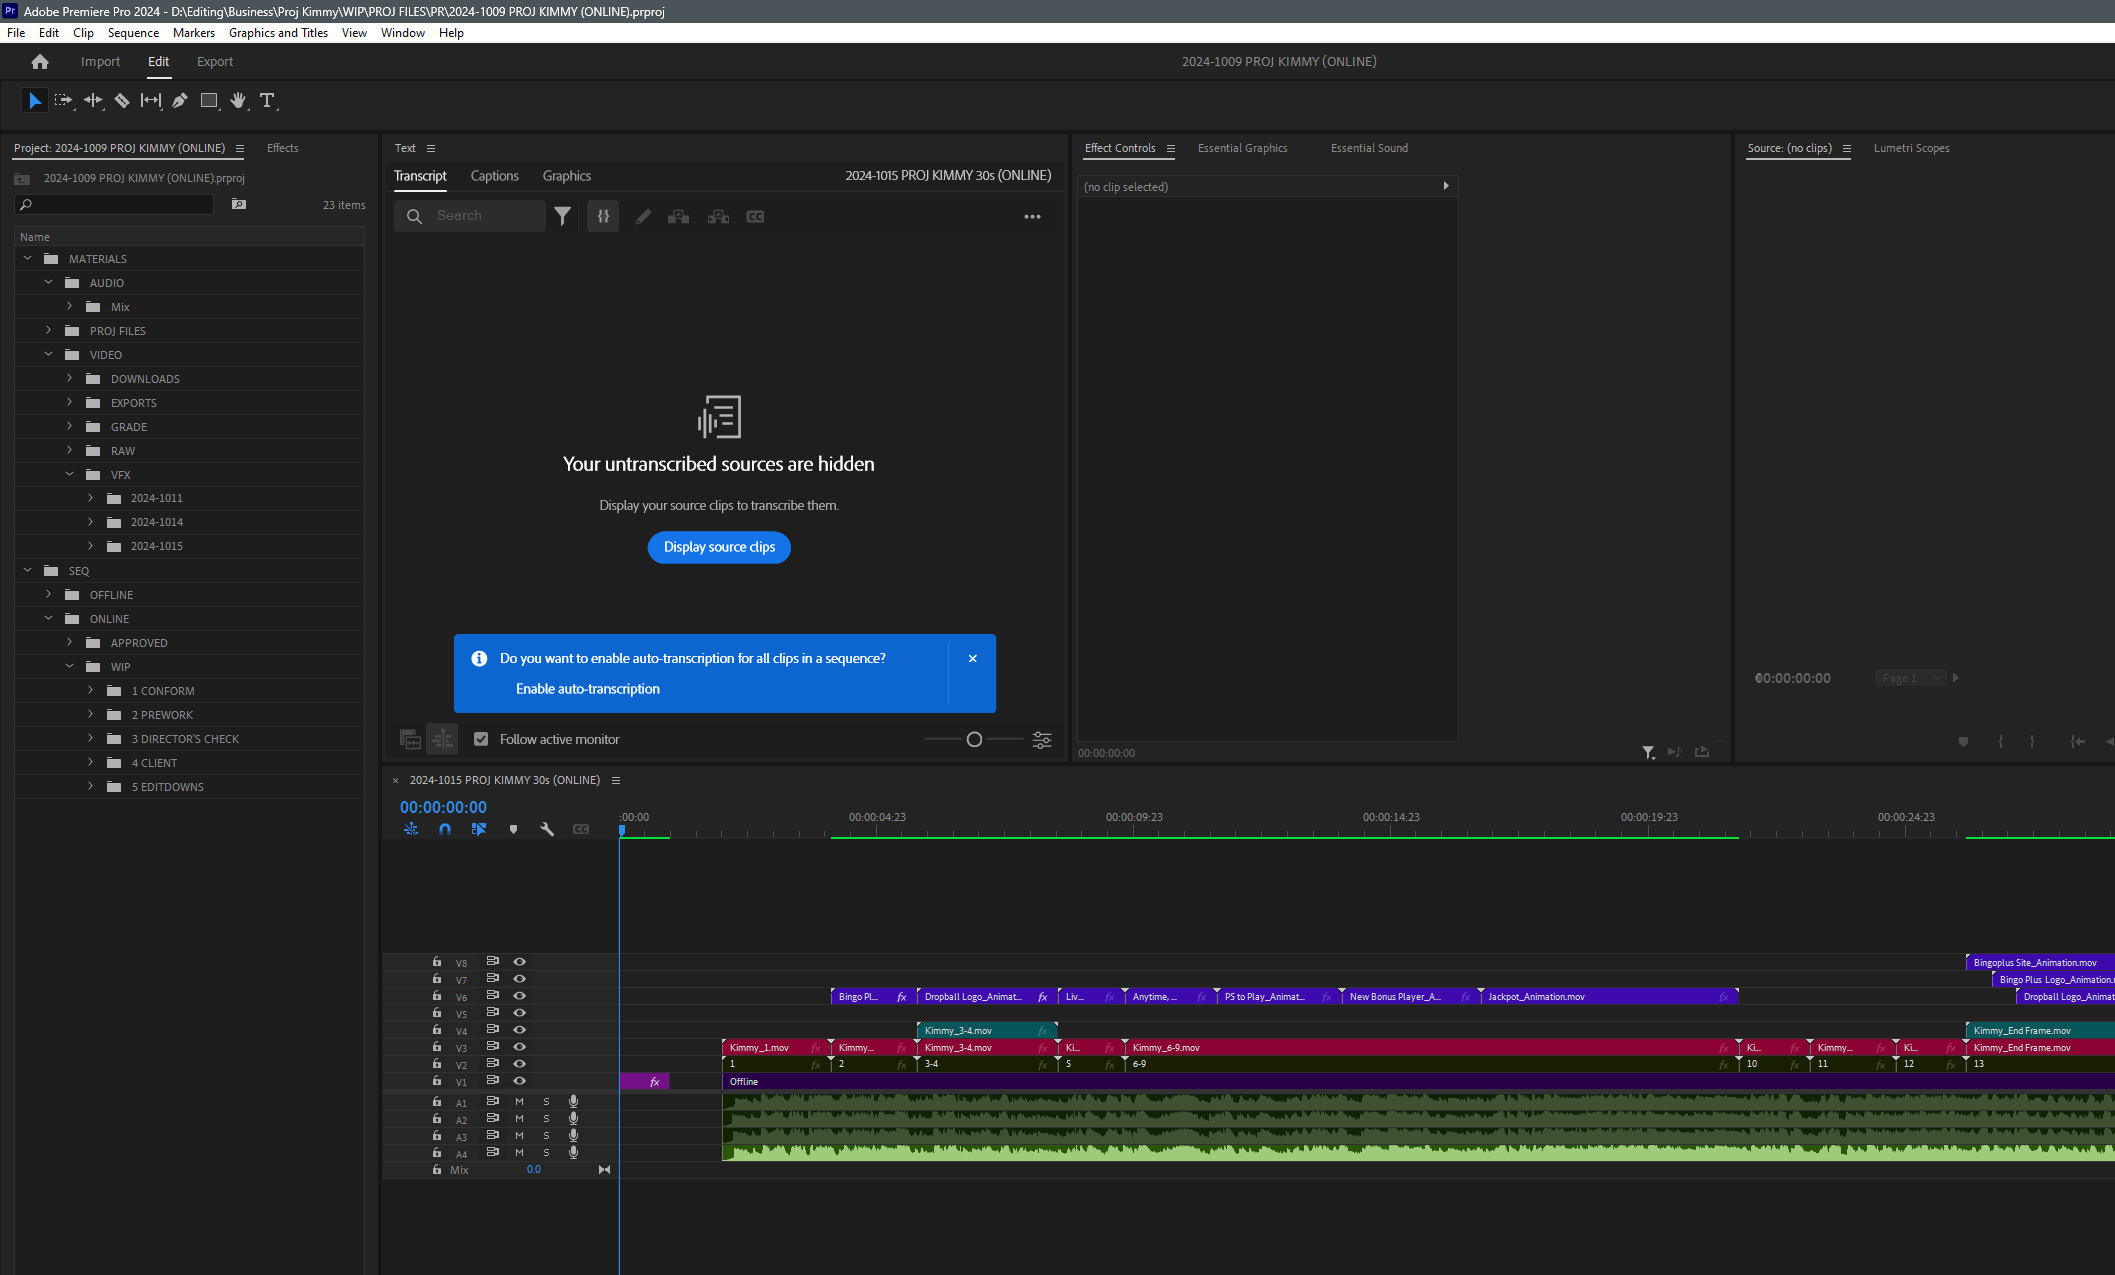Screen dimensions: 2115x1275
Task: Click the Display source clips button
Action: 719,547
